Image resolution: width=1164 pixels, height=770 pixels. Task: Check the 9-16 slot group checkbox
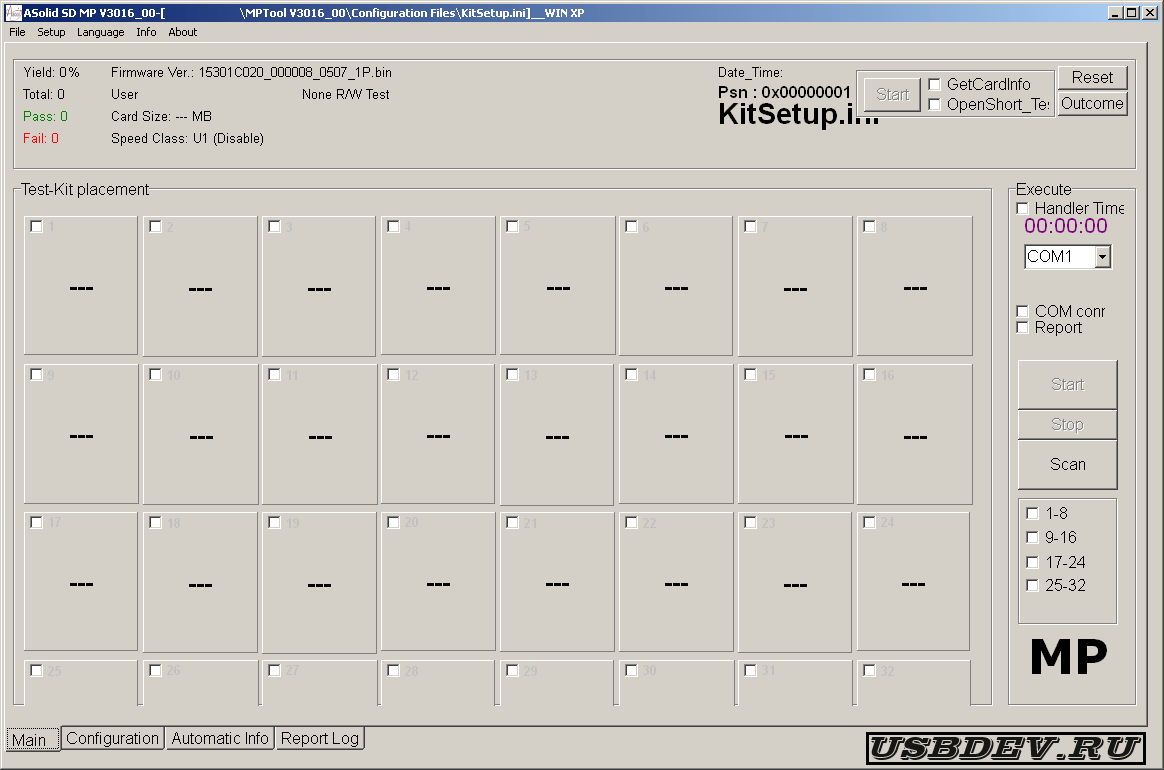[x=1032, y=537]
